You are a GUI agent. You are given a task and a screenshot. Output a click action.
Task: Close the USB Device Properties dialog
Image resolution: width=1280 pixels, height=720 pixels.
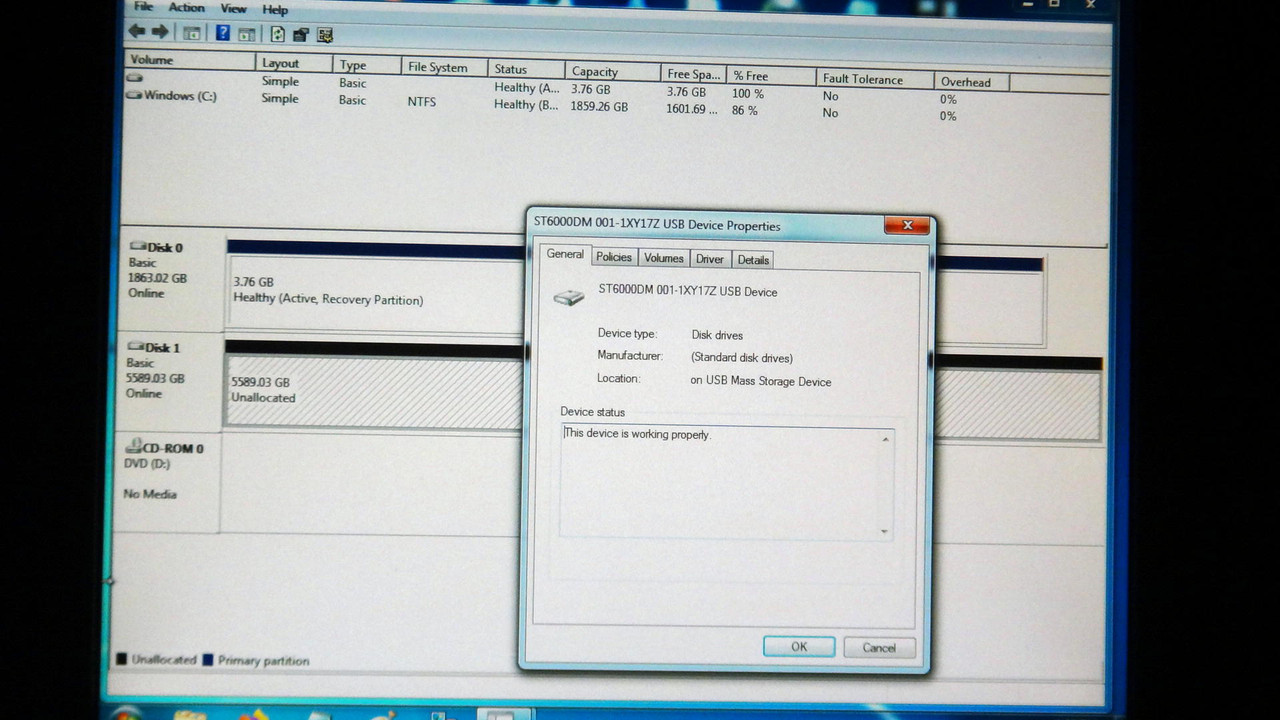pos(907,225)
